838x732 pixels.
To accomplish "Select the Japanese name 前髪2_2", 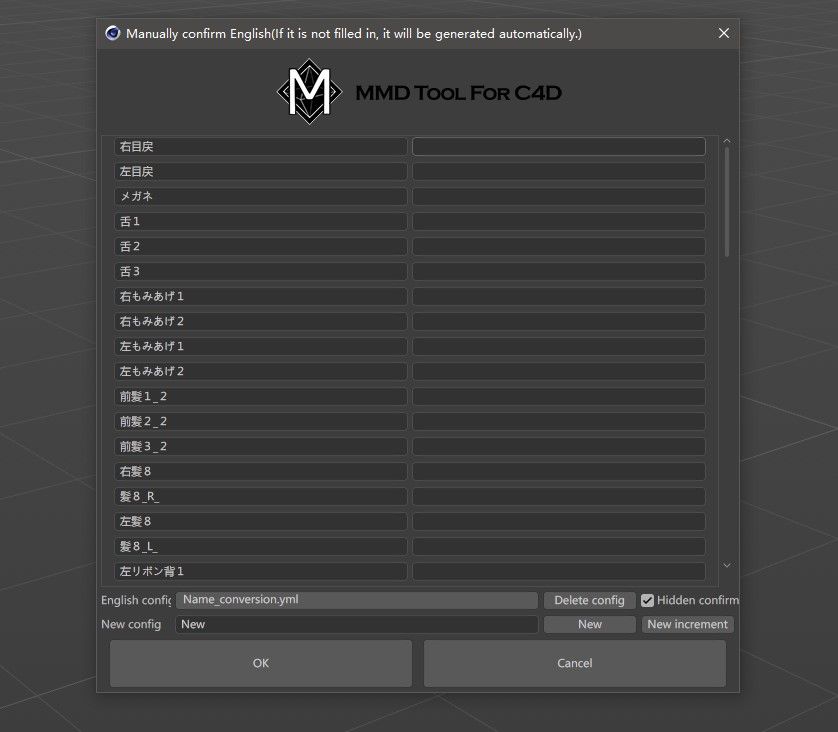I will pos(261,421).
